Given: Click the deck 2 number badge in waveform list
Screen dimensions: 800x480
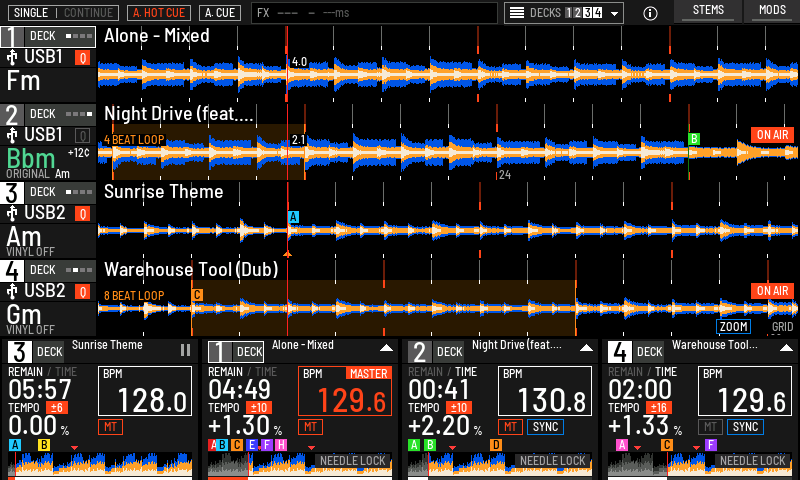Looking at the screenshot, I should [x=12, y=115].
